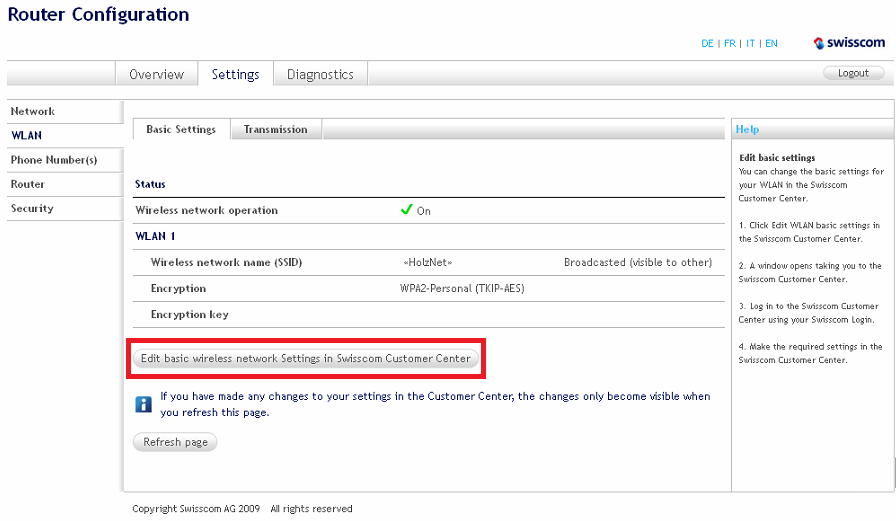Click Edit basic wireless network Settings button

306,358
